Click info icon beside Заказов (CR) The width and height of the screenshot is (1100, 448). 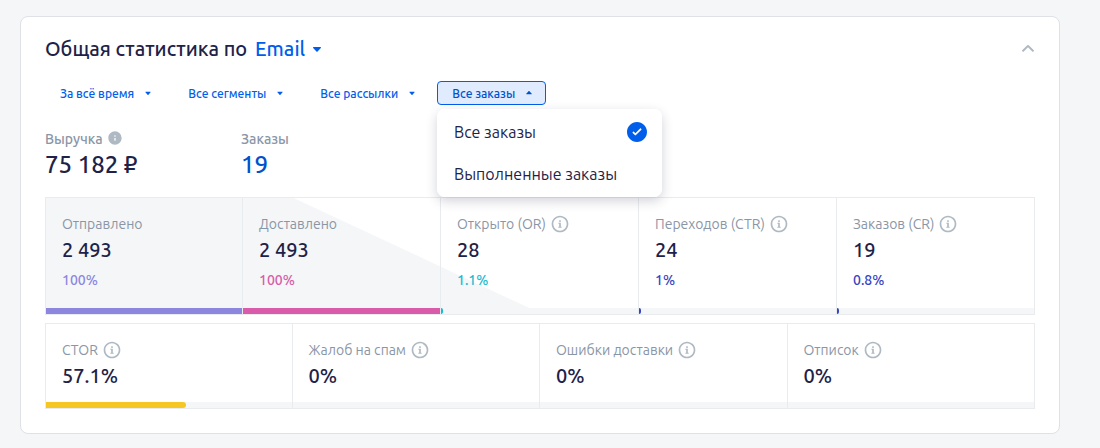click(x=948, y=224)
